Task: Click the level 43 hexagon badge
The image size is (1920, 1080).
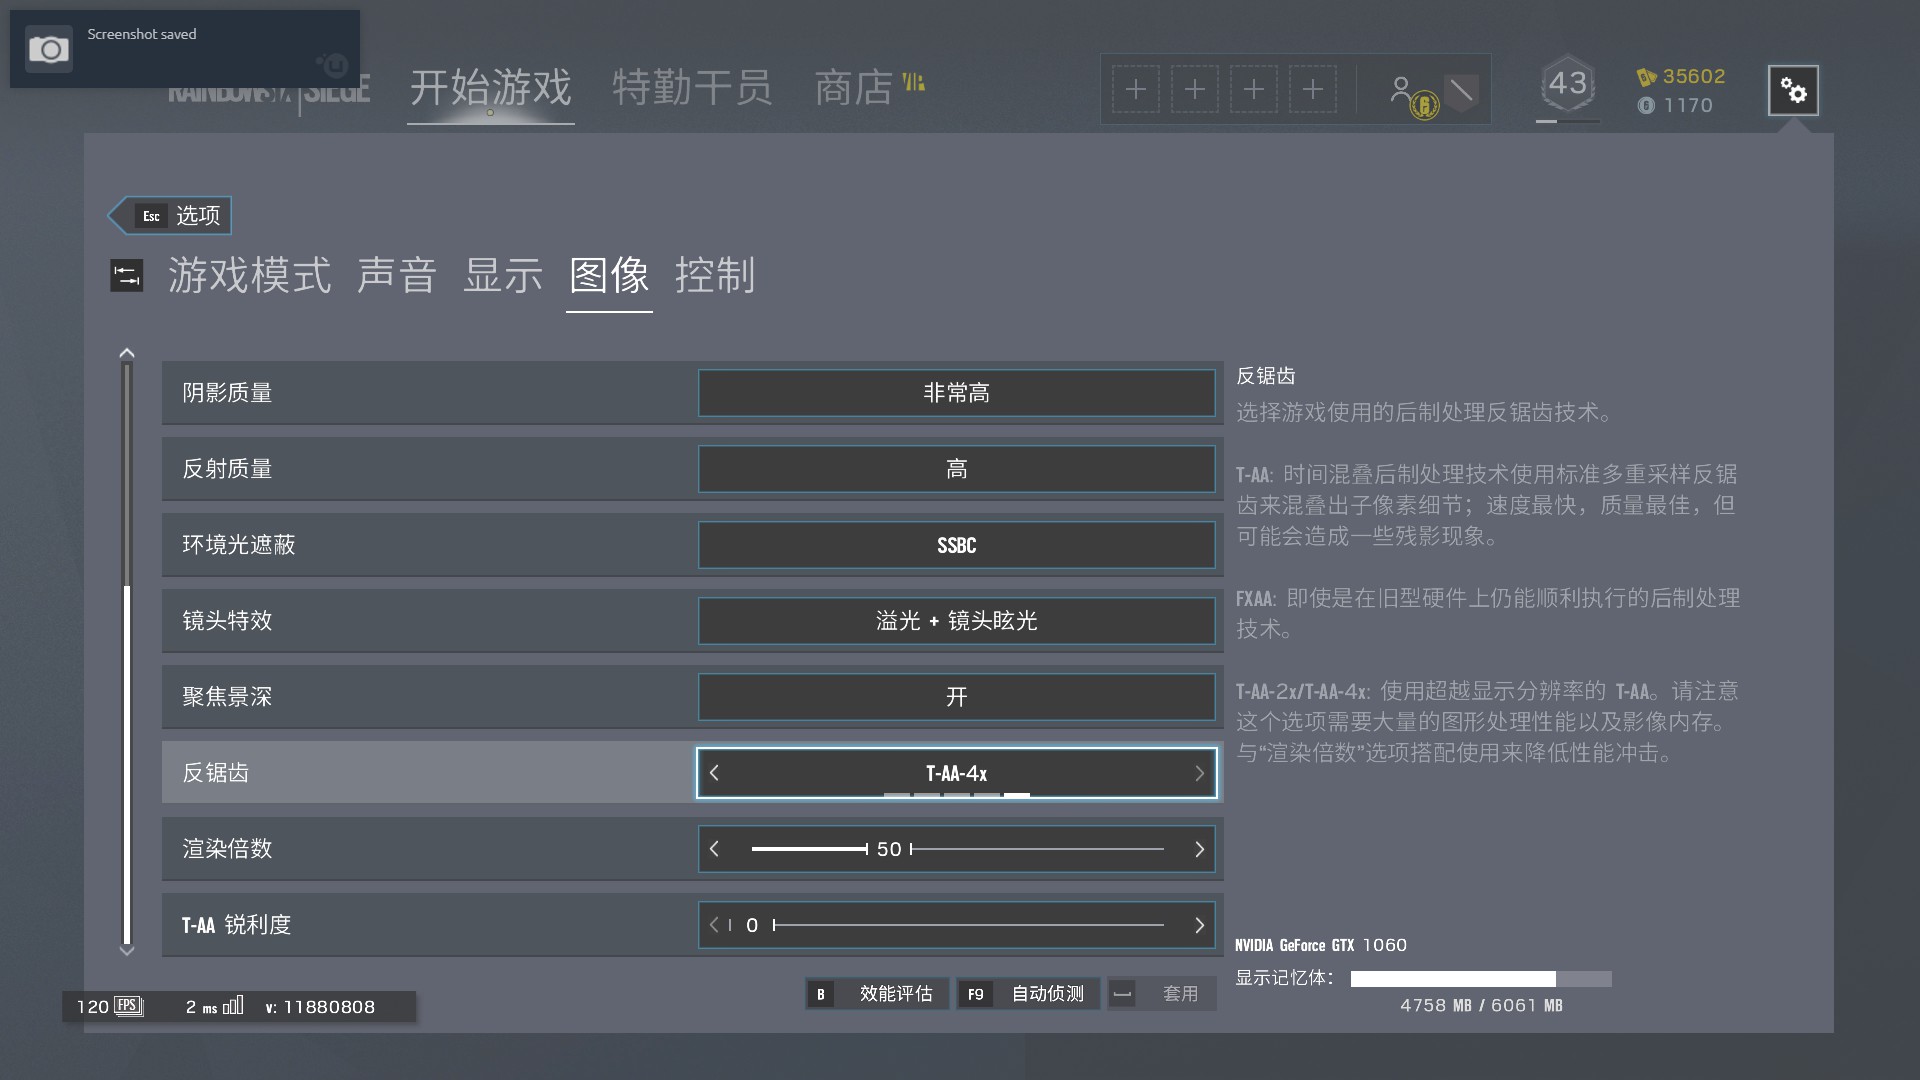Action: point(1567,84)
